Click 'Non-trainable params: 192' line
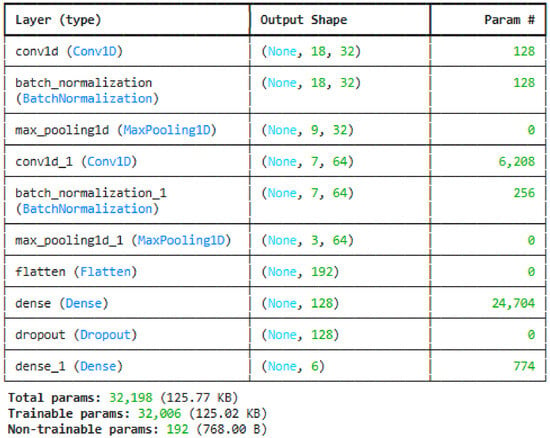 point(138,429)
